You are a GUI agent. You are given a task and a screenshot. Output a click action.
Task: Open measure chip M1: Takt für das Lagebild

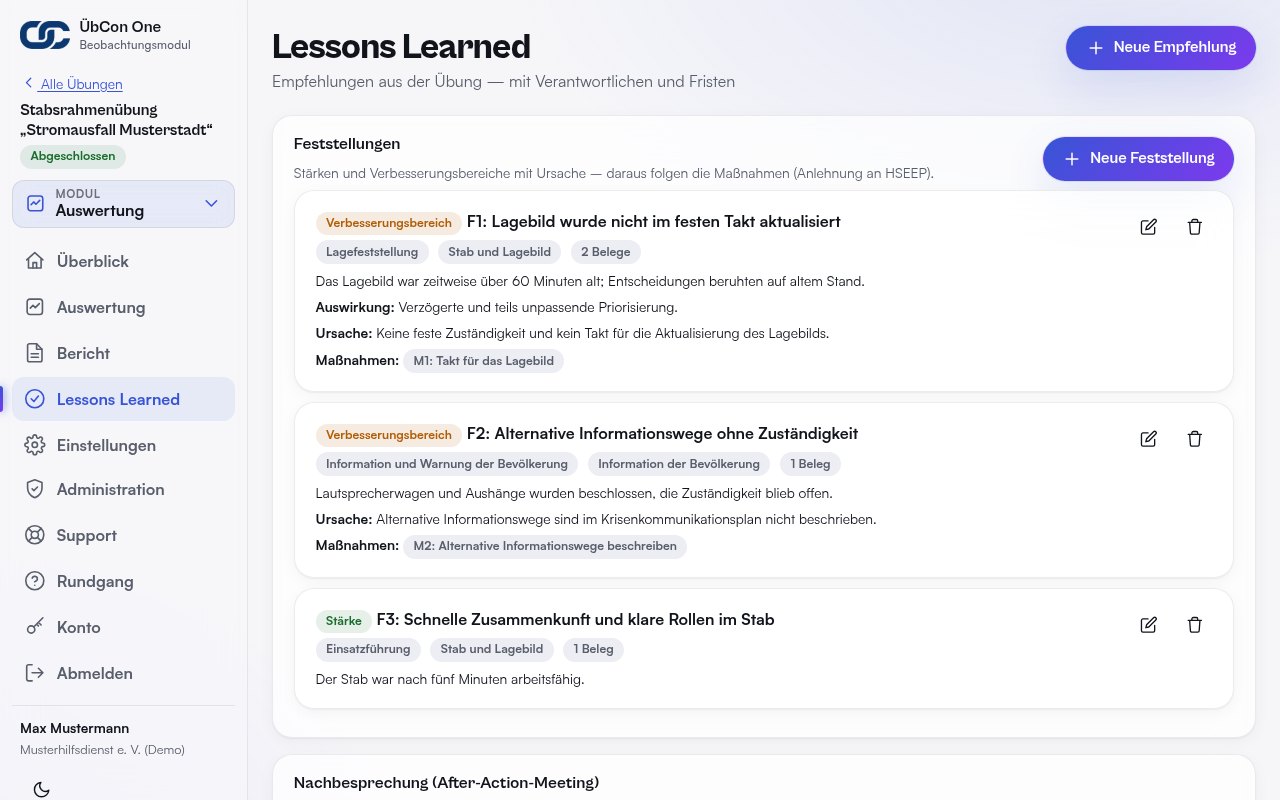coord(483,361)
